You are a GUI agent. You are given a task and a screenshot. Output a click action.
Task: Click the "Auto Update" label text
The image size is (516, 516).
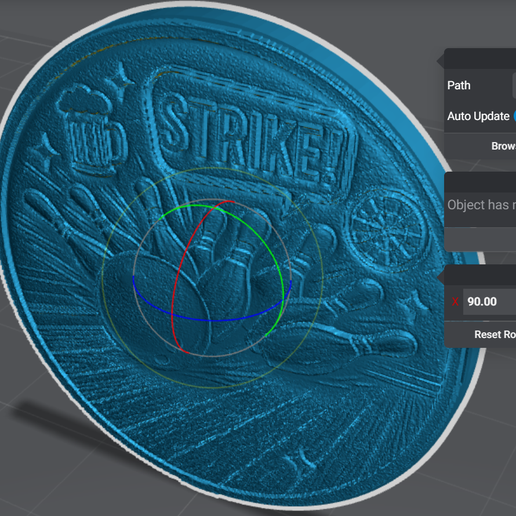[478, 116]
